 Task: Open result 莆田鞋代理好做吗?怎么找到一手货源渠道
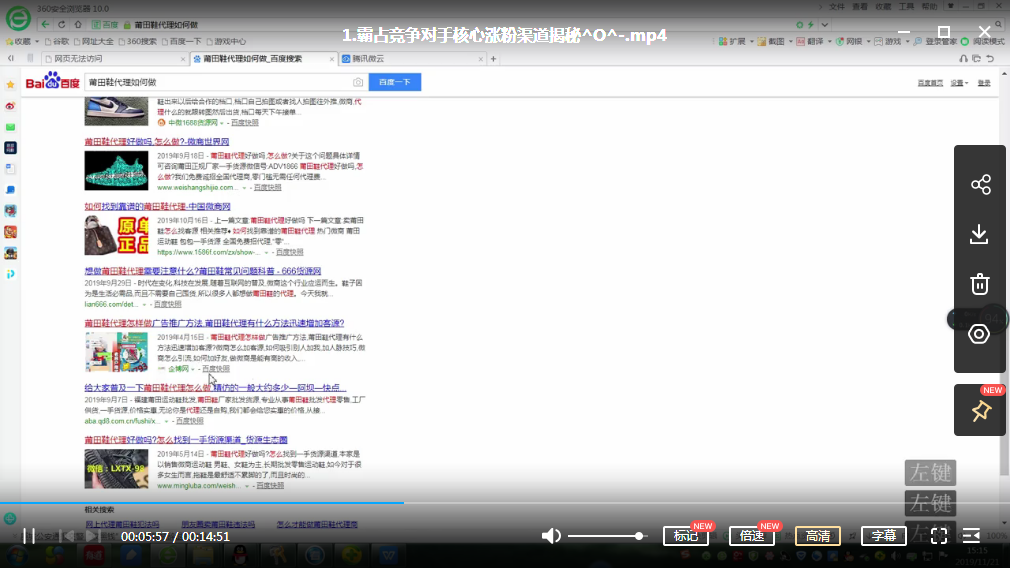pos(186,440)
